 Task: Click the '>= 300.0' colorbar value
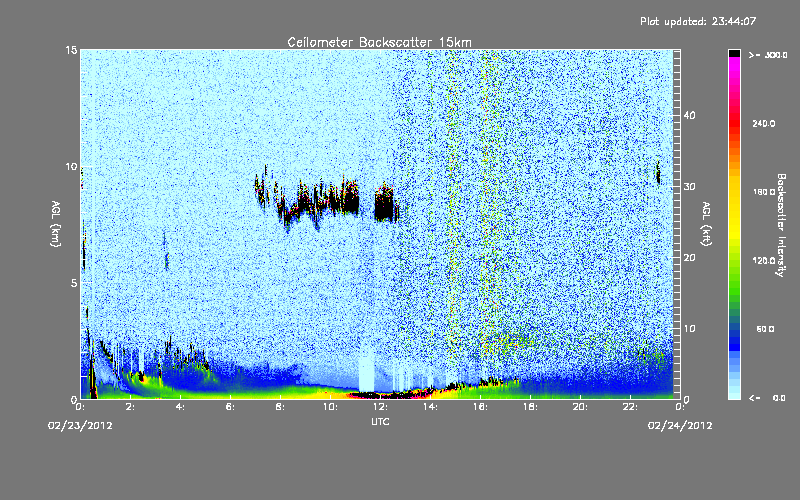coord(768,55)
